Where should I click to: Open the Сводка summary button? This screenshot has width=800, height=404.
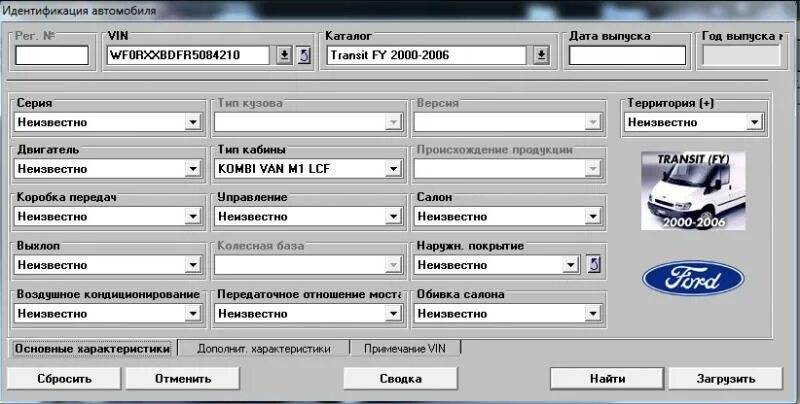401,379
